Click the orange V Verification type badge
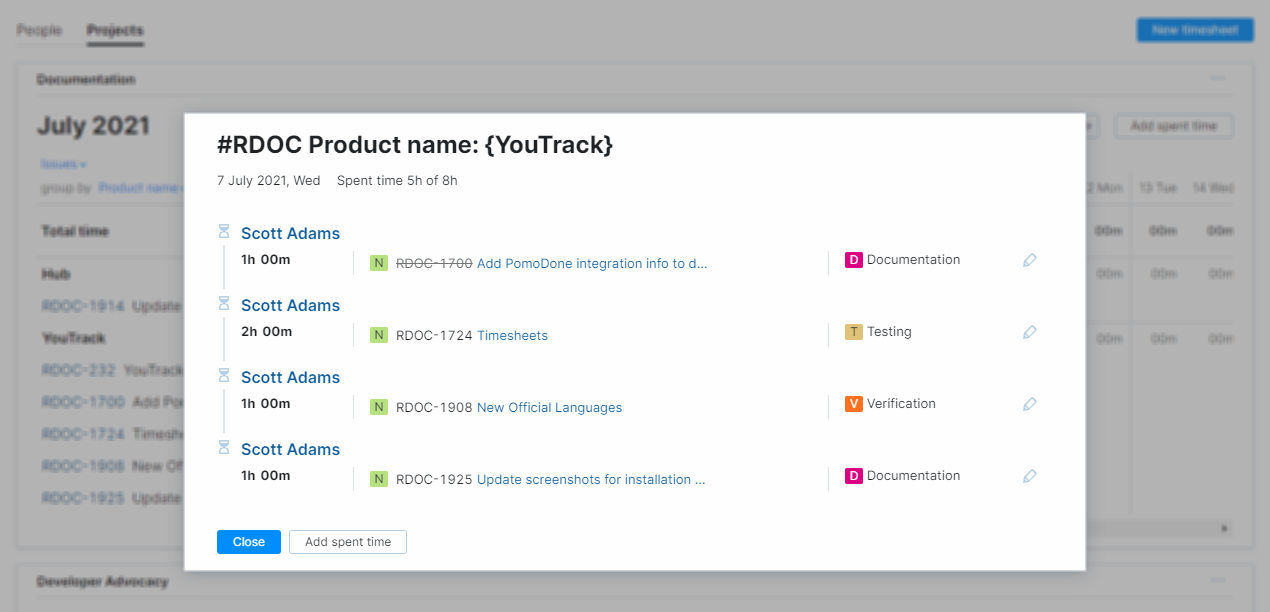This screenshot has width=1270, height=612. click(854, 404)
